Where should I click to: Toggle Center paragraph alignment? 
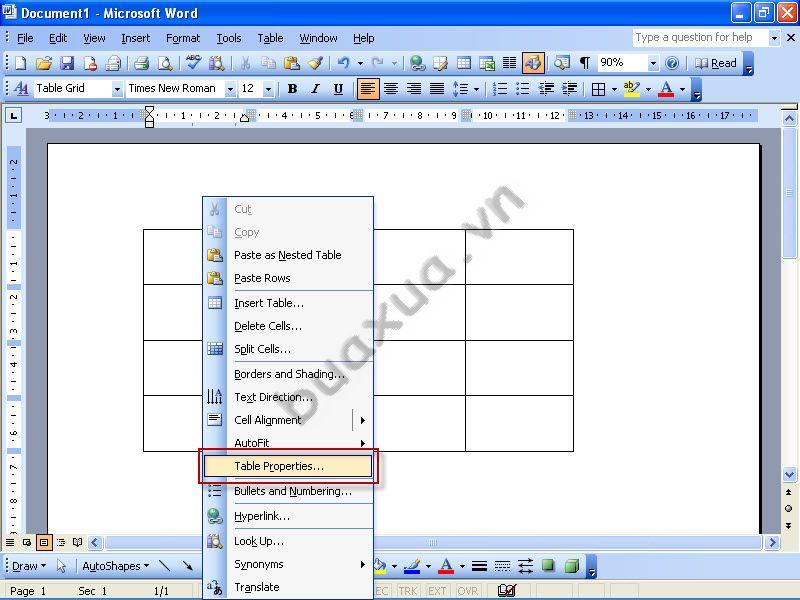tap(391, 89)
